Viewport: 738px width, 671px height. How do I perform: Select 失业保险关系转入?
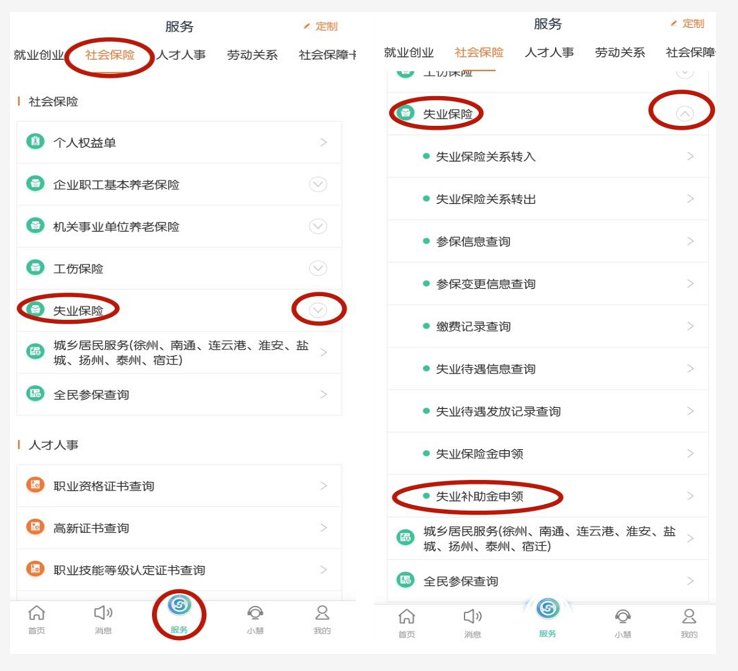(x=547, y=156)
